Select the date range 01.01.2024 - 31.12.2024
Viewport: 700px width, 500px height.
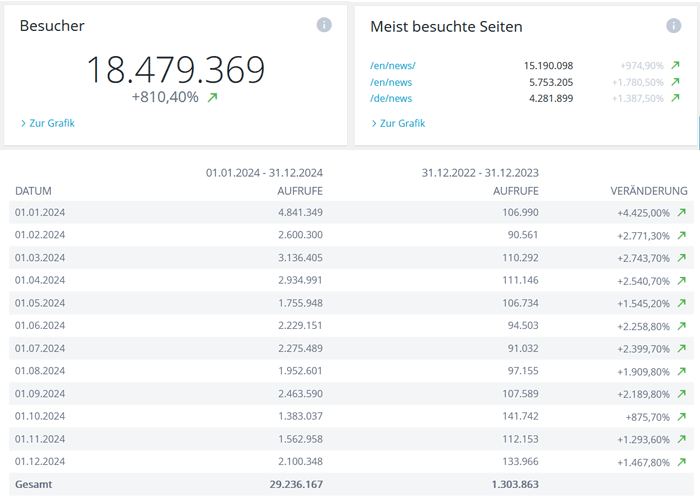point(264,172)
